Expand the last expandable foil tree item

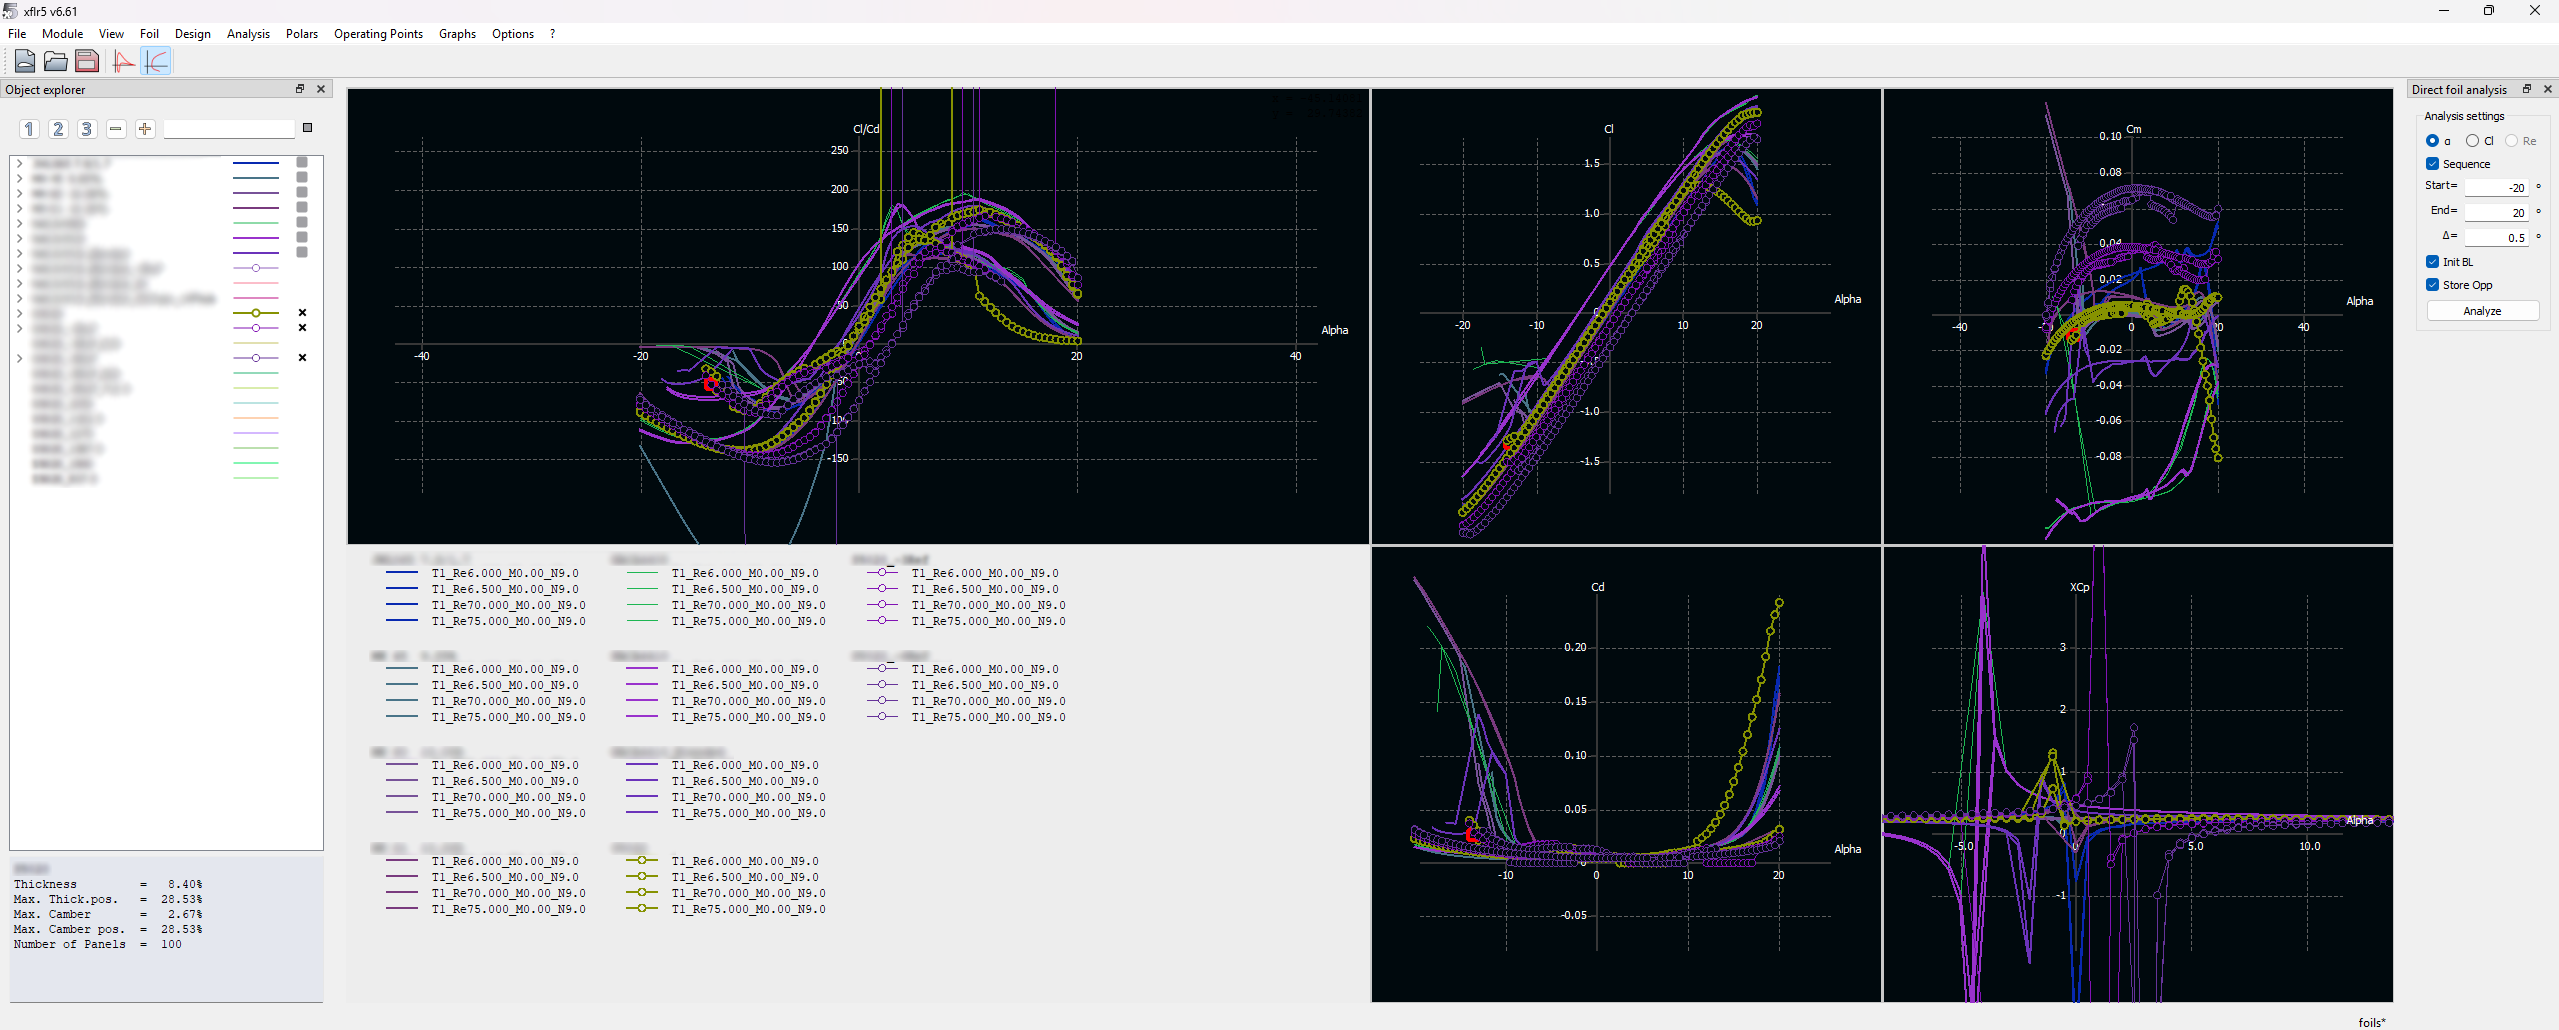pyautogui.click(x=19, y=358)
